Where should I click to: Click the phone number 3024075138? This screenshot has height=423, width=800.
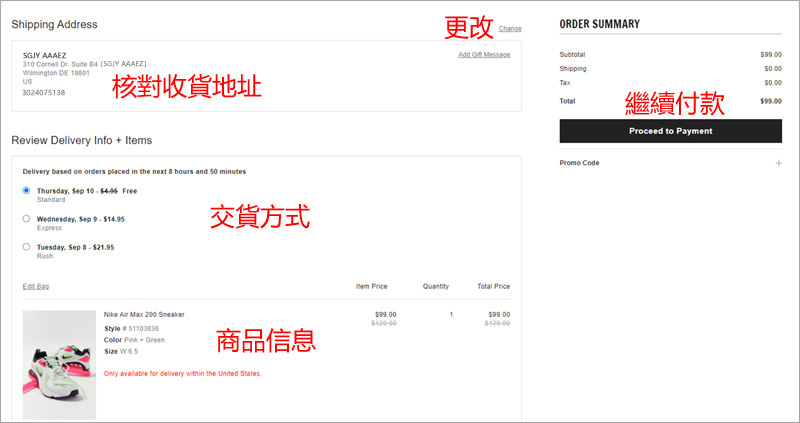pyautogui.click(x=44, y=92)
